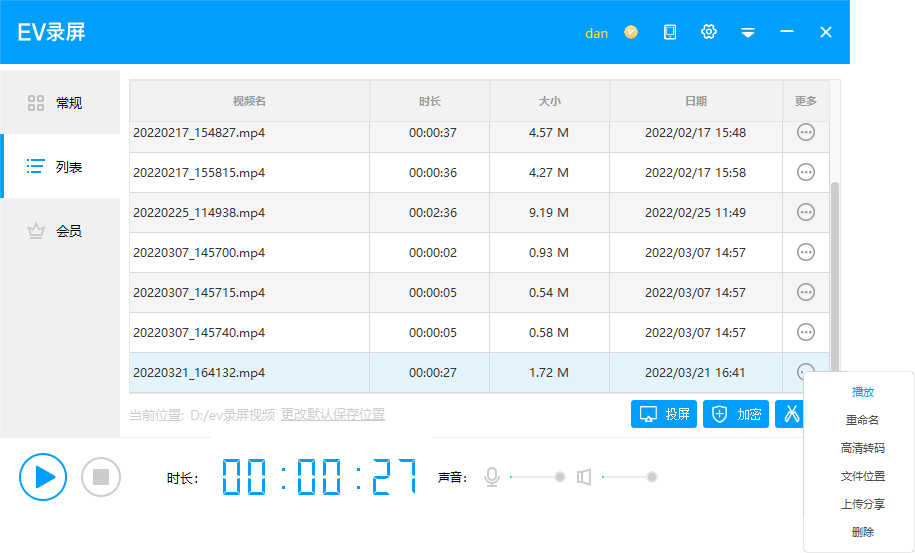Switch to the 常规 tab
Image resolution: width=915 pixels, height=553 pixels.
click(60, 103)
